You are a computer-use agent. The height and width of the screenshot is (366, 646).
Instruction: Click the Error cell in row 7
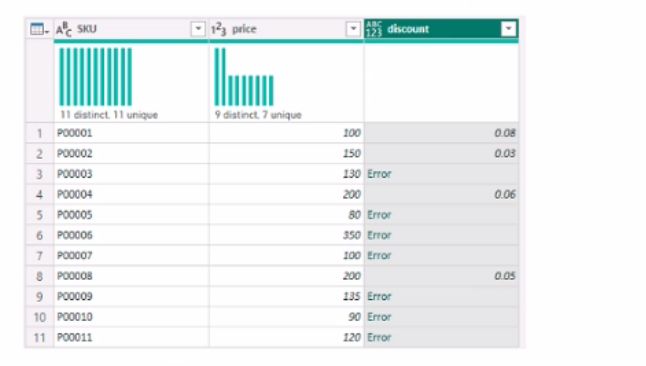coord(442,256)
